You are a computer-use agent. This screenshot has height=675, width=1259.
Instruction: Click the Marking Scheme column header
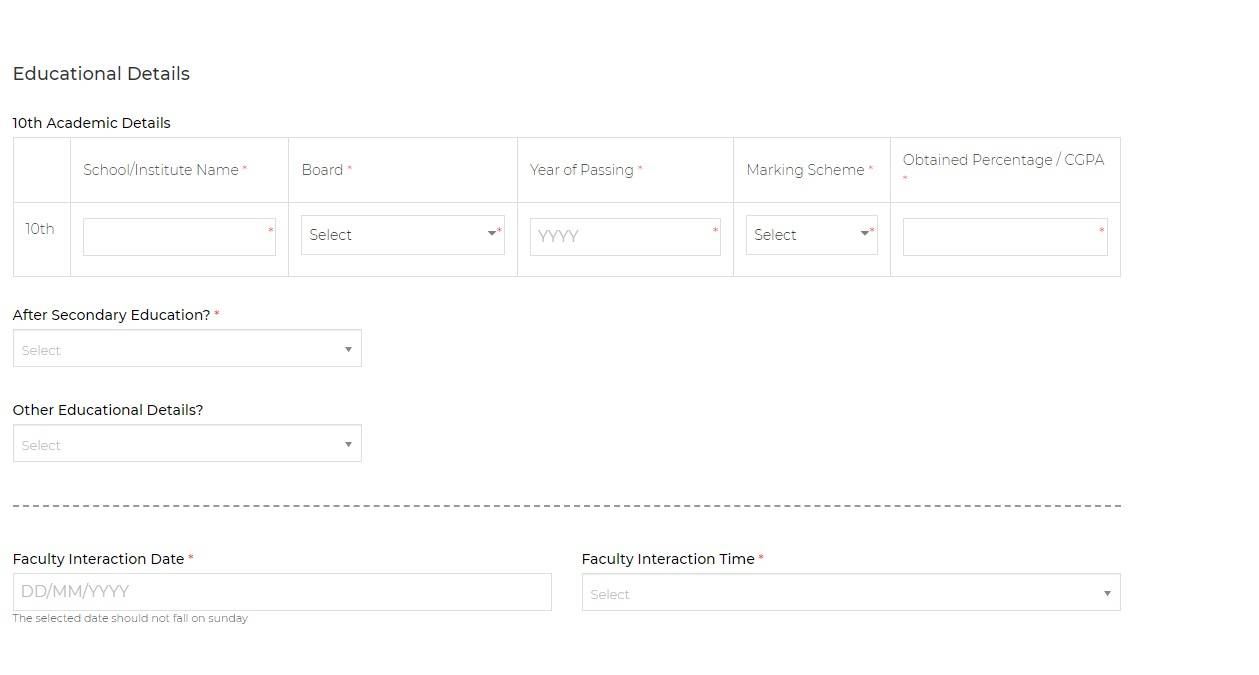(805, 170)
